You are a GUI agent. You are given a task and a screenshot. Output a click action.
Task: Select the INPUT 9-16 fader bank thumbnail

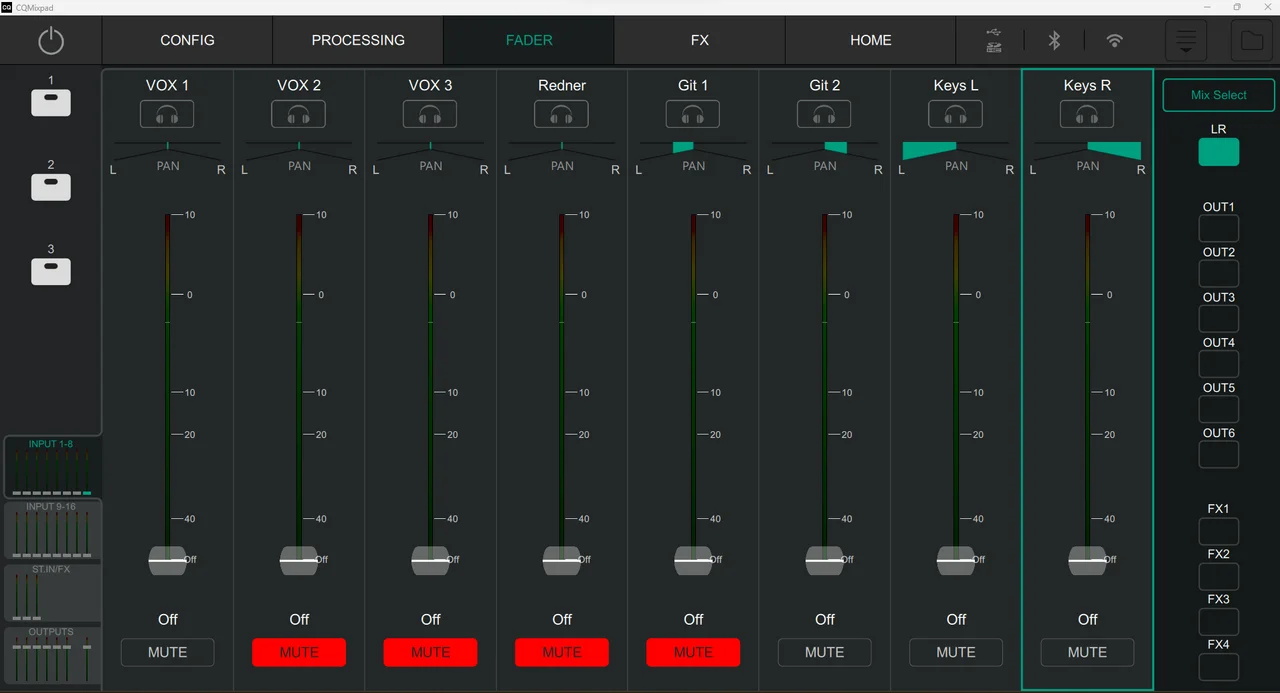point(52,530)
